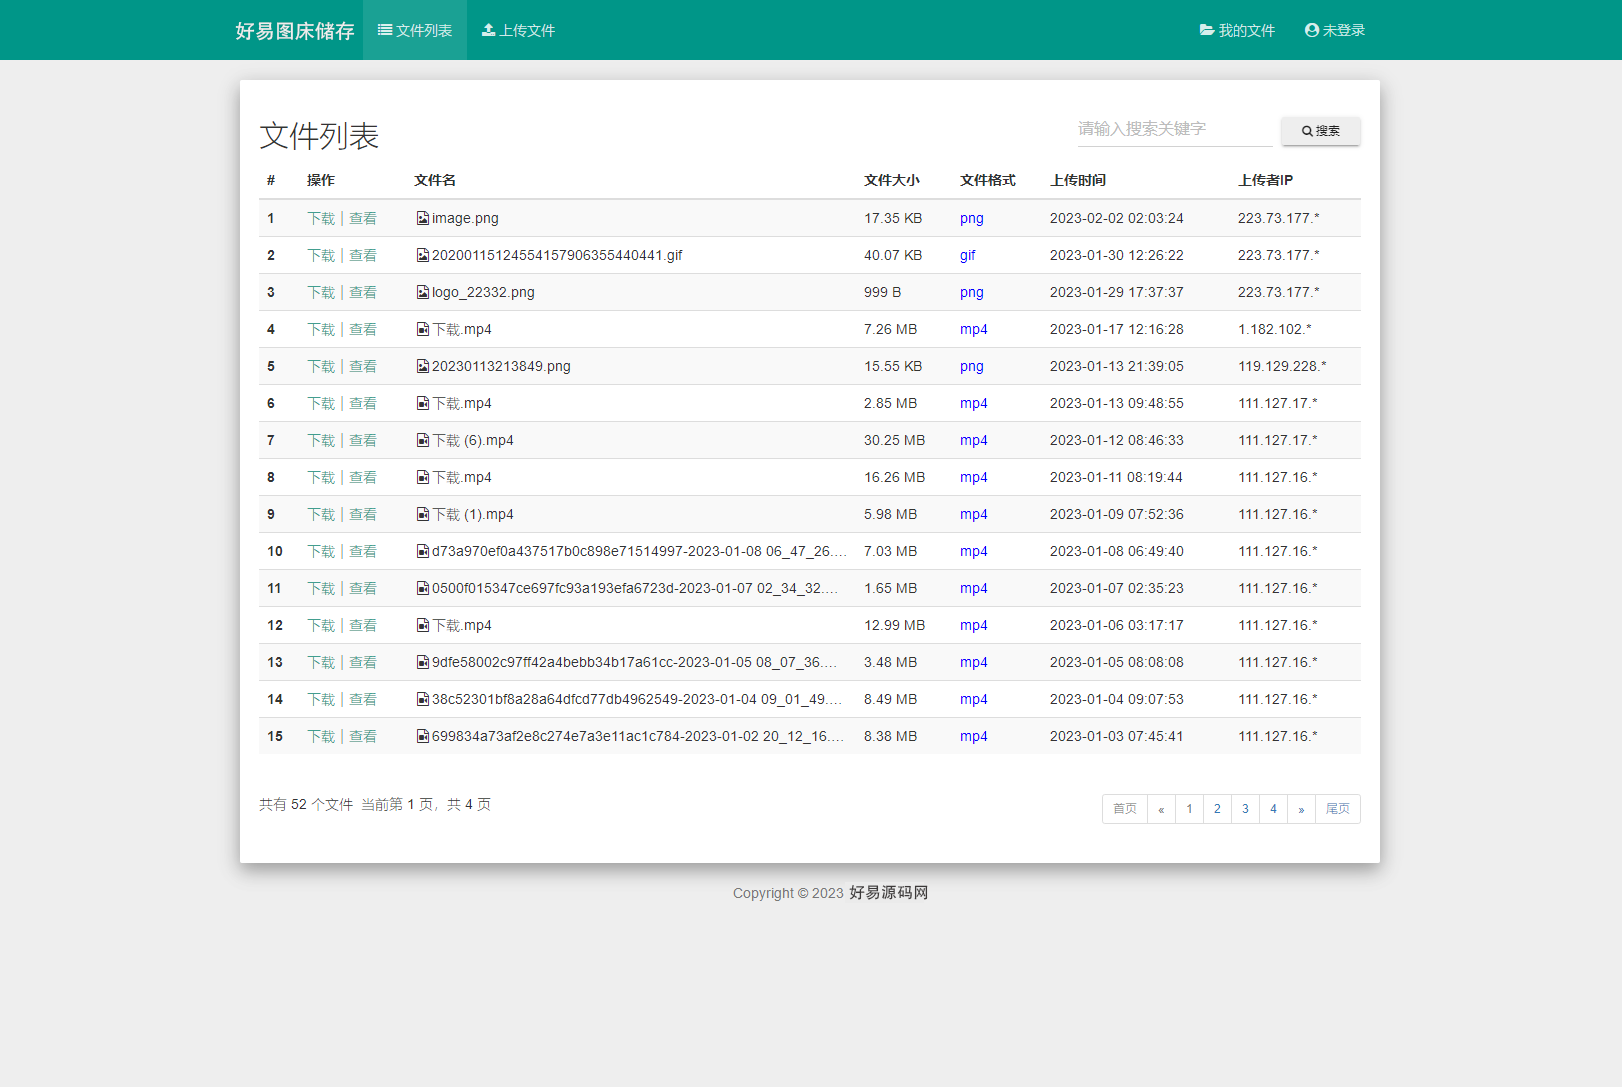Click the video file icon in row 15

[x=423, y=736]
